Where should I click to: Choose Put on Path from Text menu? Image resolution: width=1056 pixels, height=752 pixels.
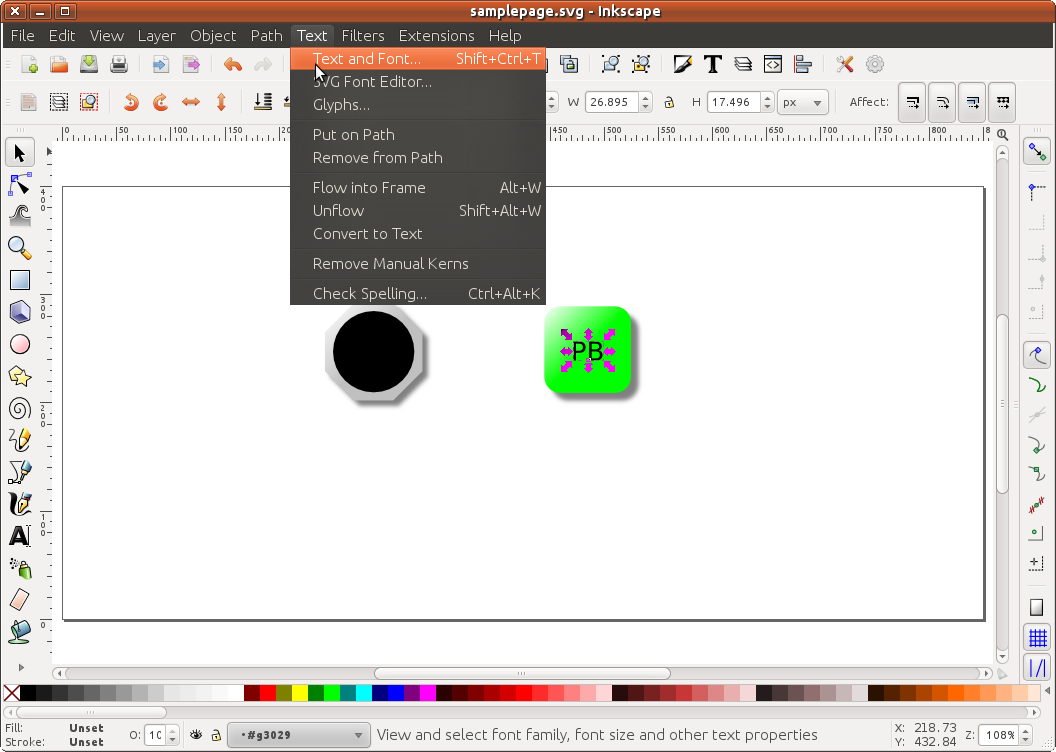coord(353,135)
